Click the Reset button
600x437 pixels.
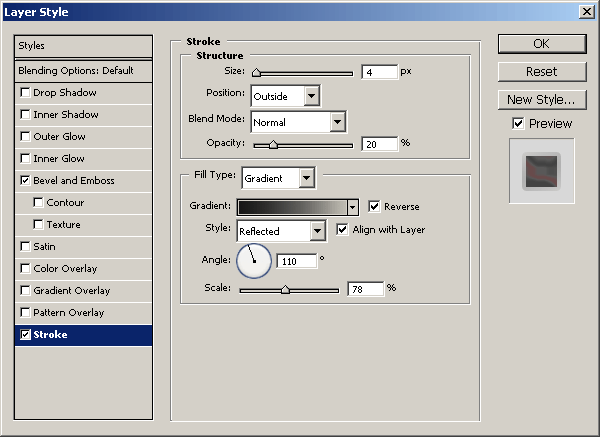pyautogui.click(x=541, y=72)
